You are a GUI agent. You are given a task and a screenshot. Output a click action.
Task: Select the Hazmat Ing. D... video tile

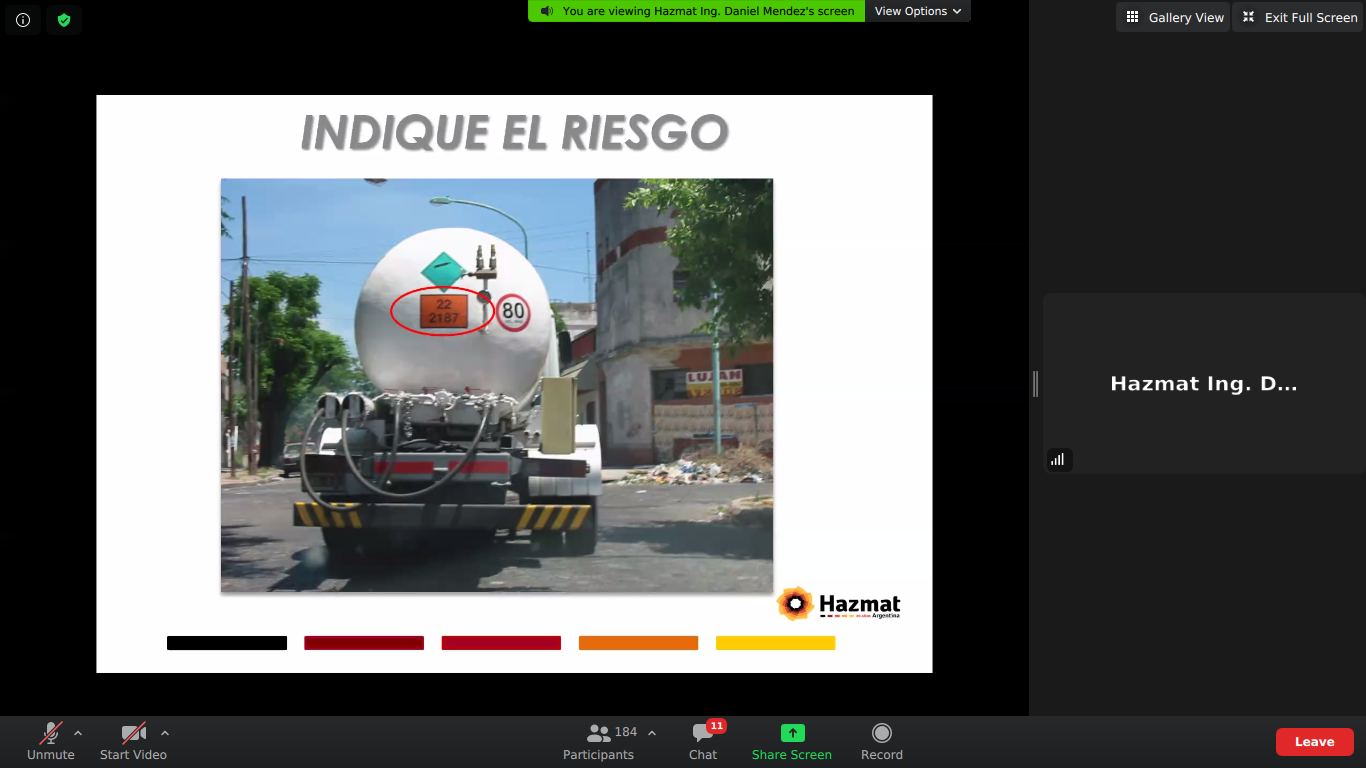(x=1203, y=383)
